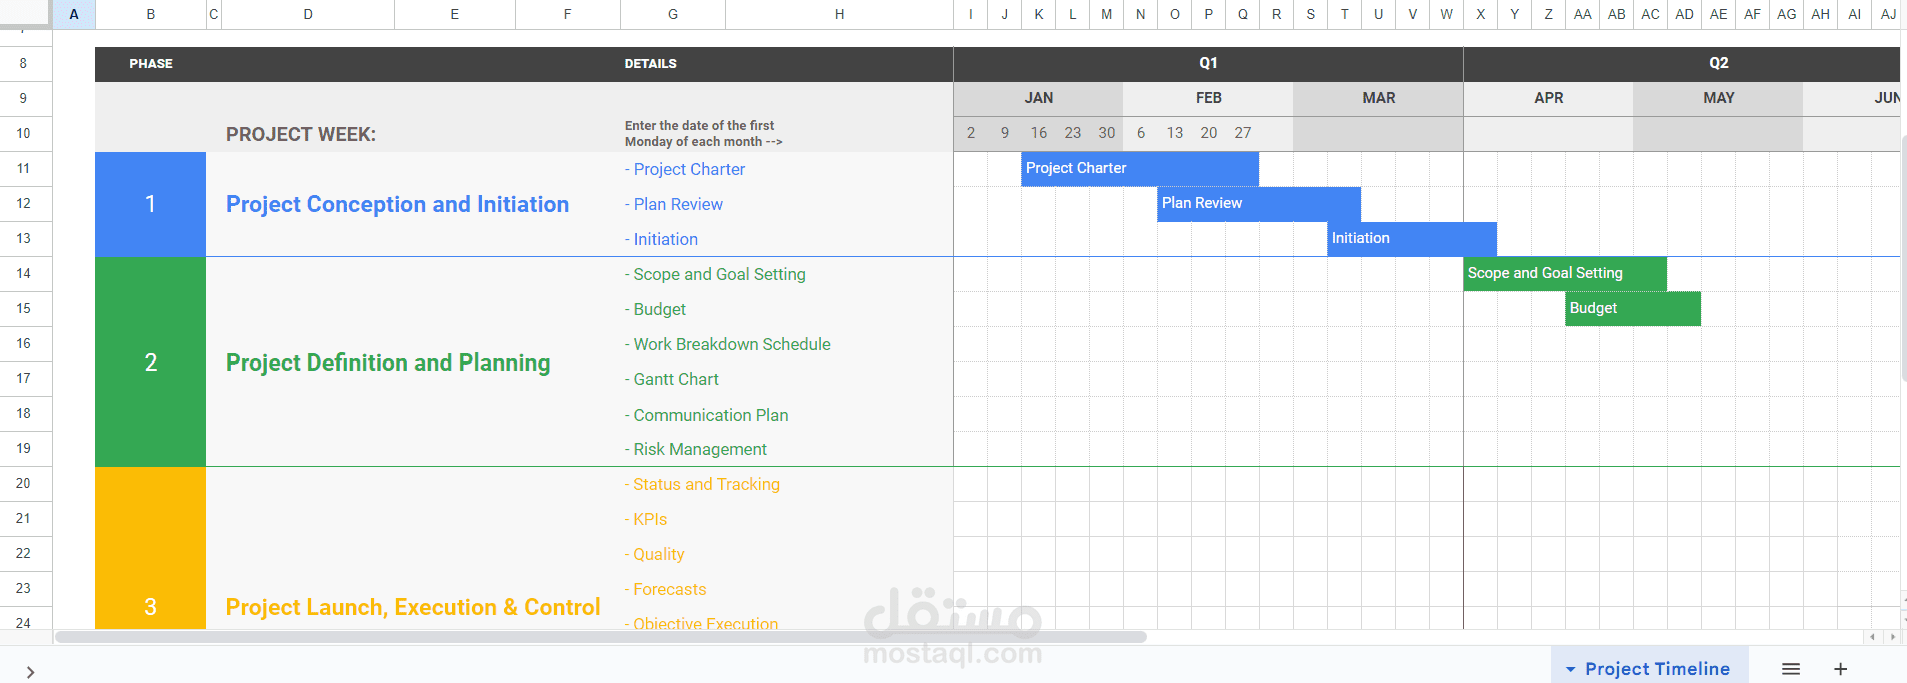Select row 12 header
The width and height of the screenshot is (1907, 683).
24,203
